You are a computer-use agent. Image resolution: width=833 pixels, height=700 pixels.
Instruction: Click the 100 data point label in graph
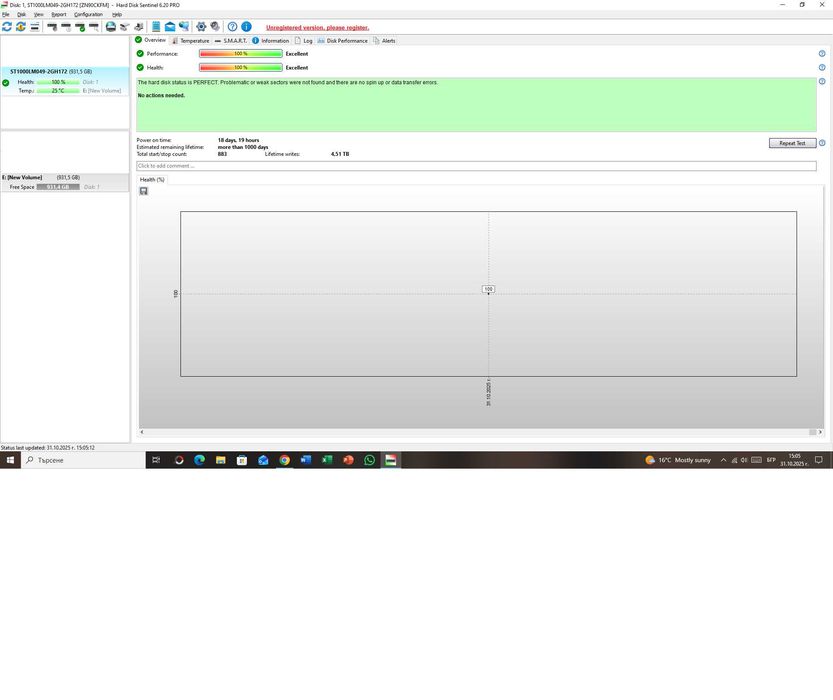(488, 289)
